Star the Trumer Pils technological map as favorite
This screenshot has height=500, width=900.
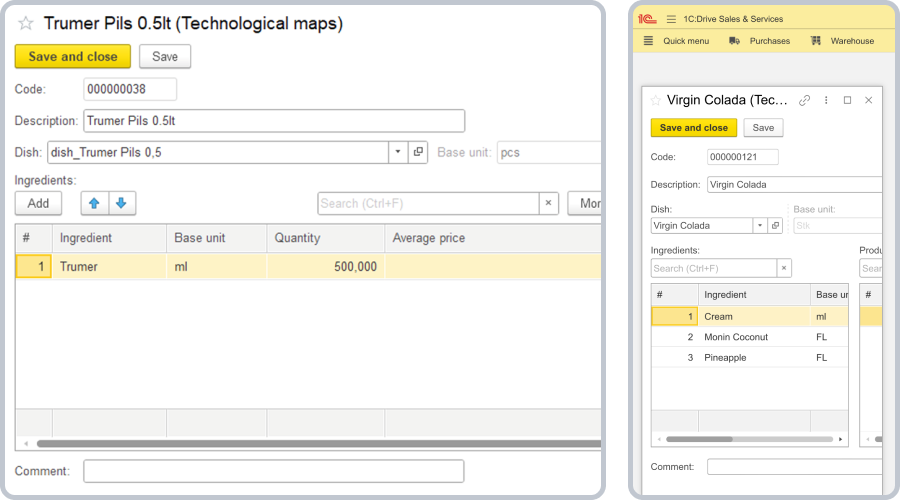(26, 24)
